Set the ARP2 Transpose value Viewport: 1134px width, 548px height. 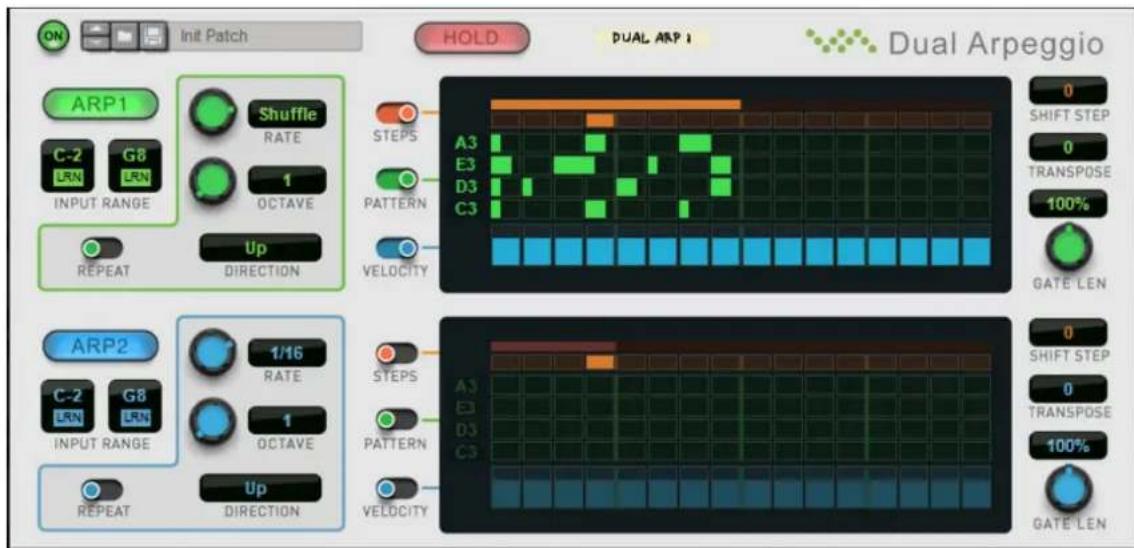click(1068, 389)
